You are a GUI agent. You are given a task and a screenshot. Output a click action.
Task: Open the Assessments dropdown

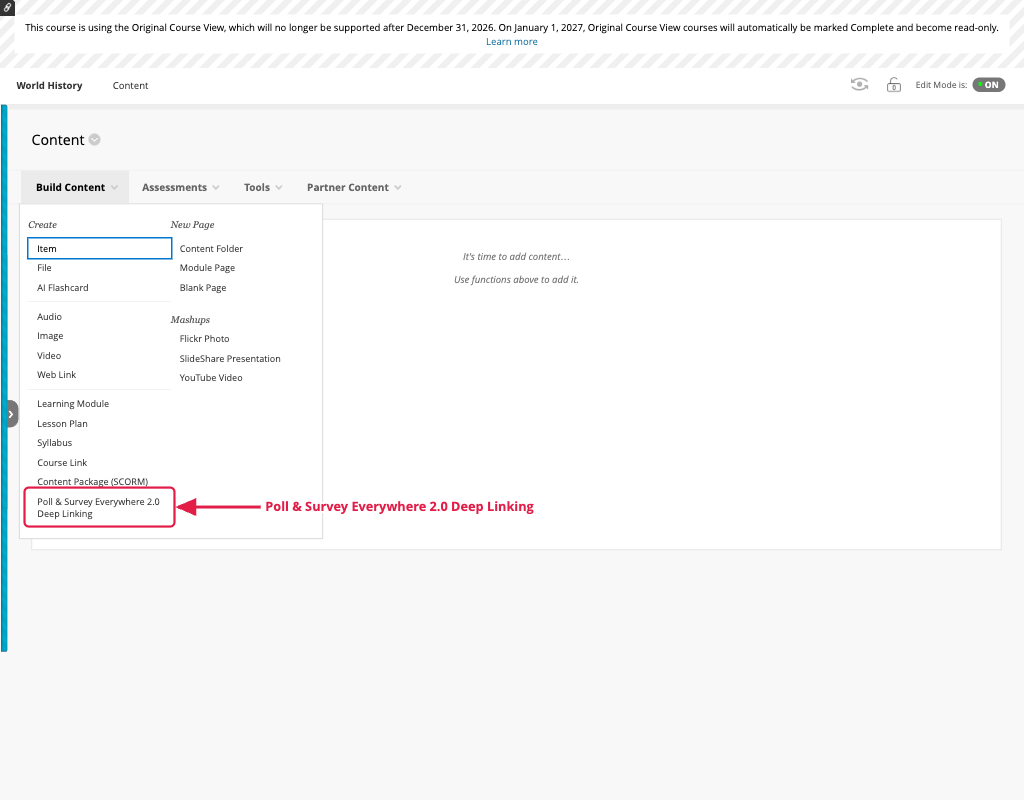click(180, 187)
